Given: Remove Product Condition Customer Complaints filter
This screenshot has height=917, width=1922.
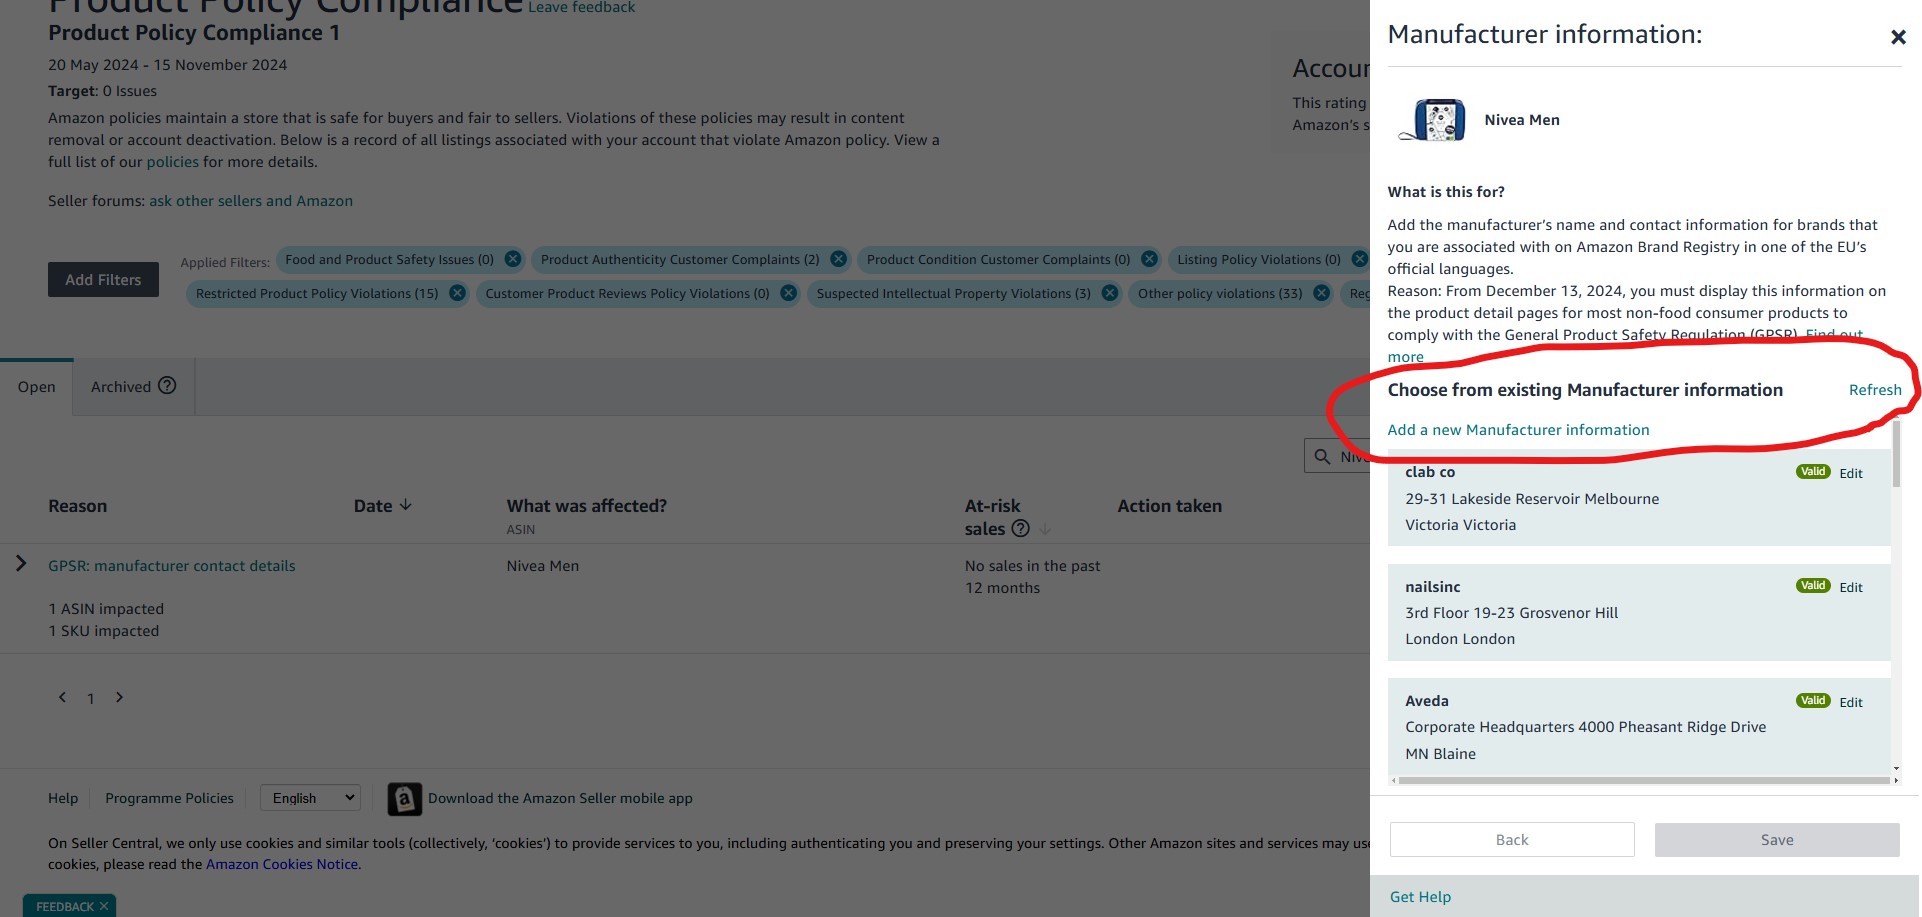Looking at the screenshot, I should (1149, 259).
